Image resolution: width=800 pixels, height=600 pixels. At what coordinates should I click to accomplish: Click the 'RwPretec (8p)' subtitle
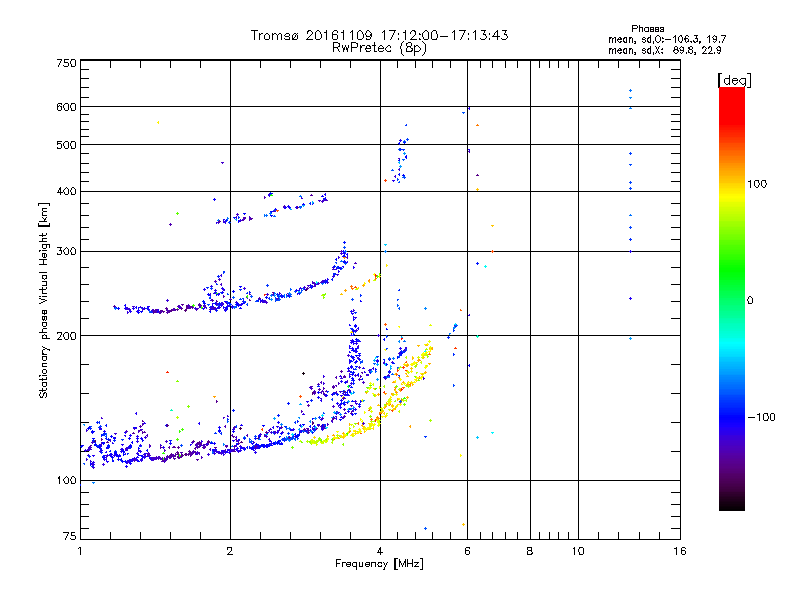click(379, 48)
